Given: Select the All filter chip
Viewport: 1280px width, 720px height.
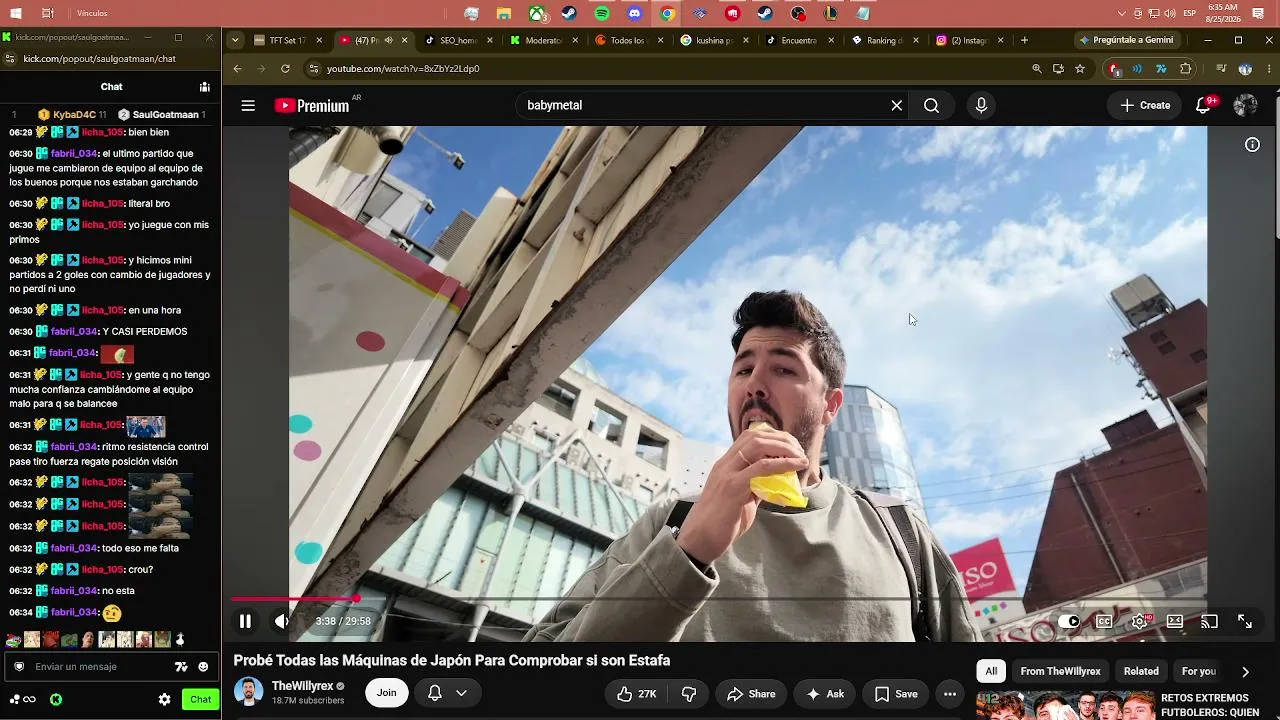Looking at the screenshot, I should [991, 671].
